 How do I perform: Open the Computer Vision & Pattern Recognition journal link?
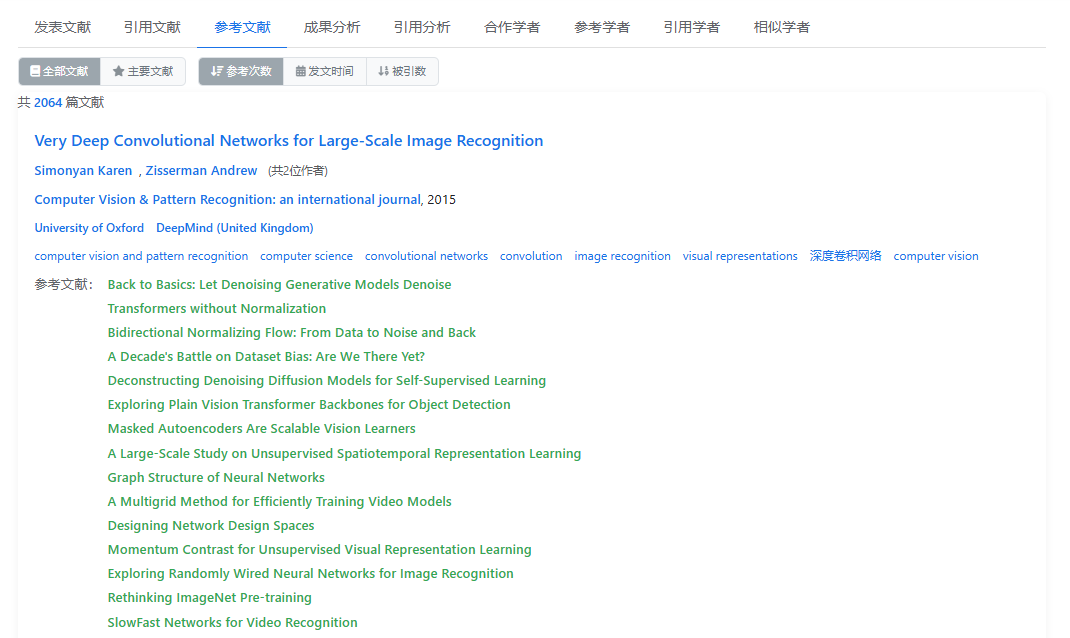click(227, 200)
